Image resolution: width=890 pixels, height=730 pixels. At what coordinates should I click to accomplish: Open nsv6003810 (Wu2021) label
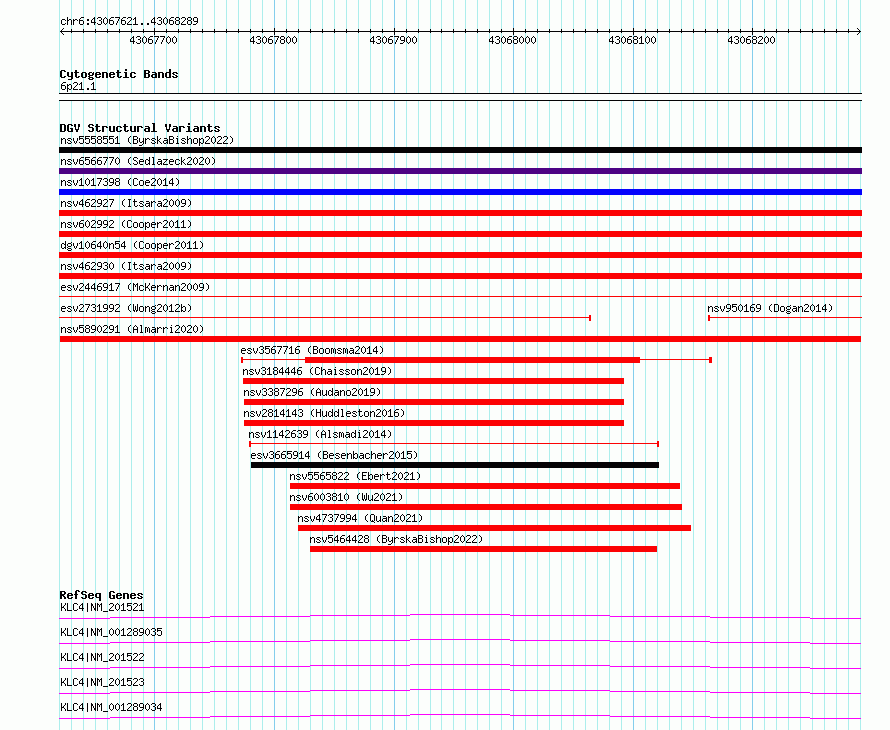point(346,497)
